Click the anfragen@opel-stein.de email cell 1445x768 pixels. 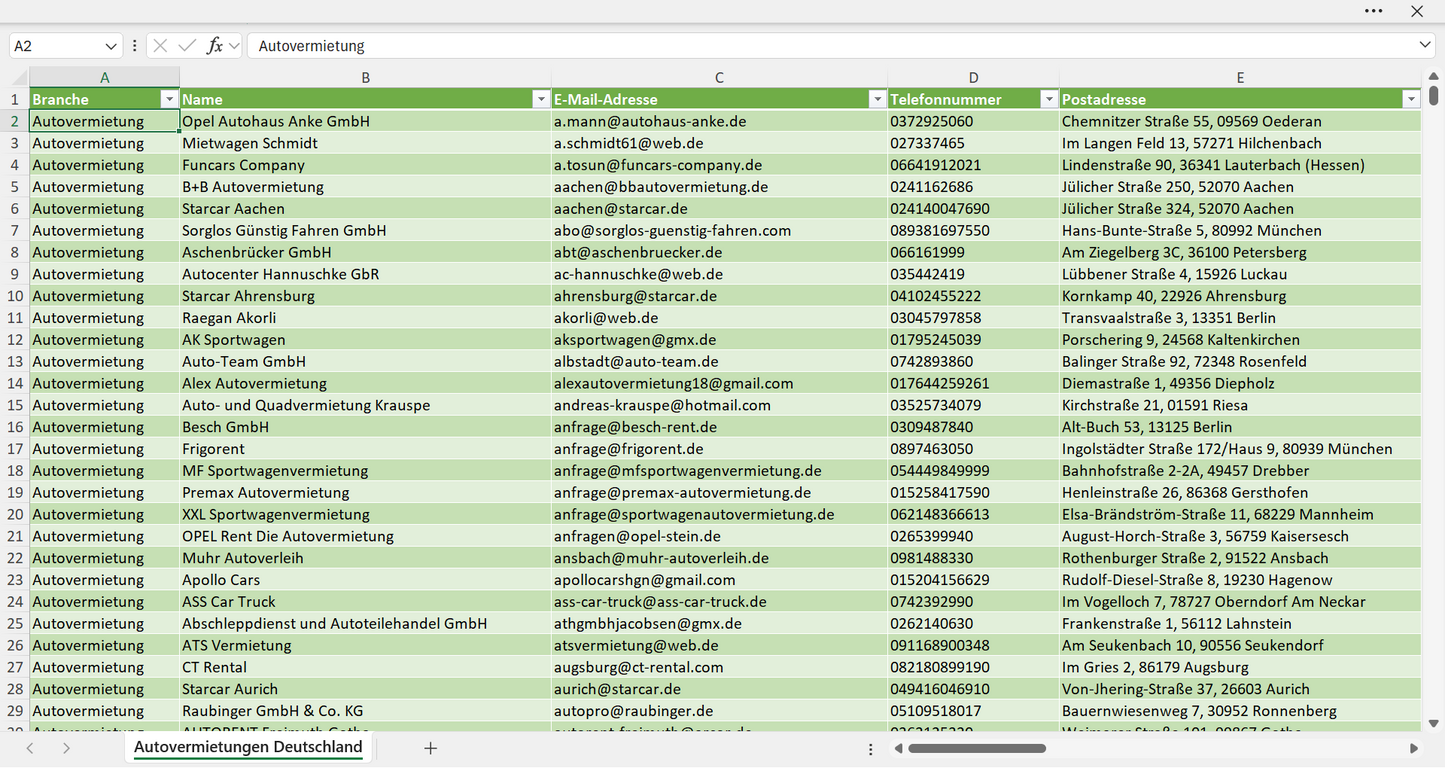pyautogui.click(x=719, y=536)
